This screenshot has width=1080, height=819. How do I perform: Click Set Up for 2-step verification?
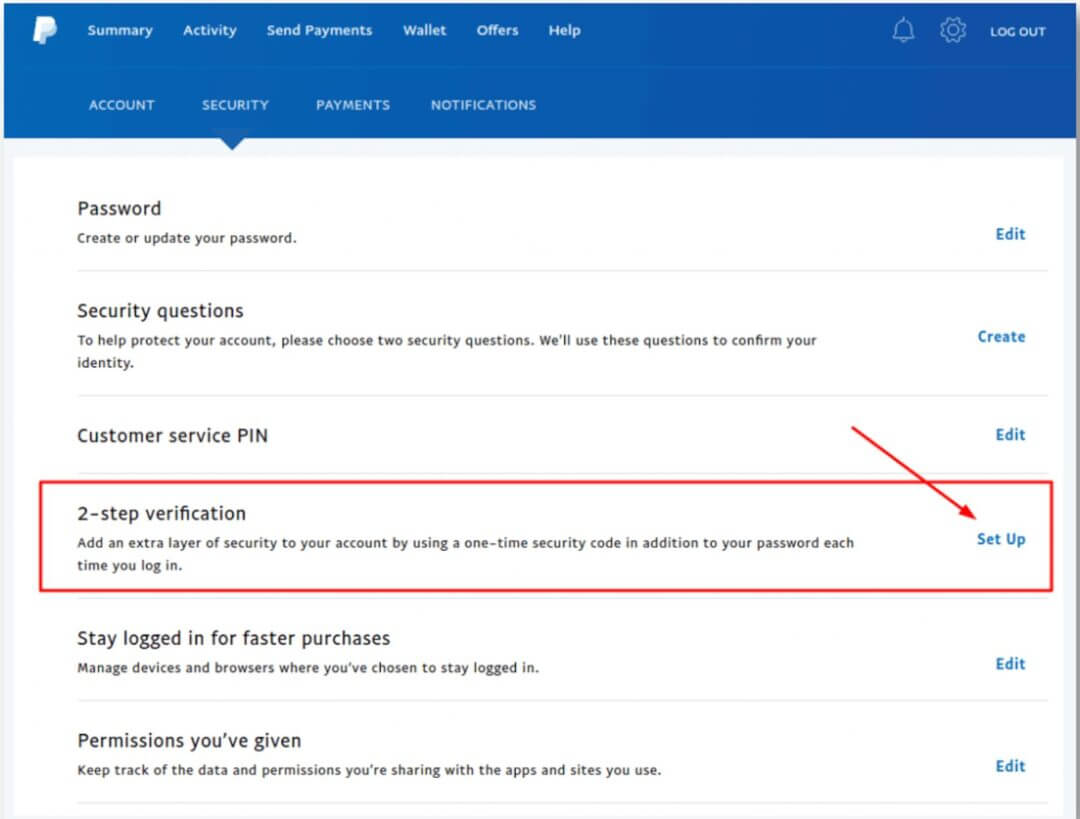(1001, 540)
